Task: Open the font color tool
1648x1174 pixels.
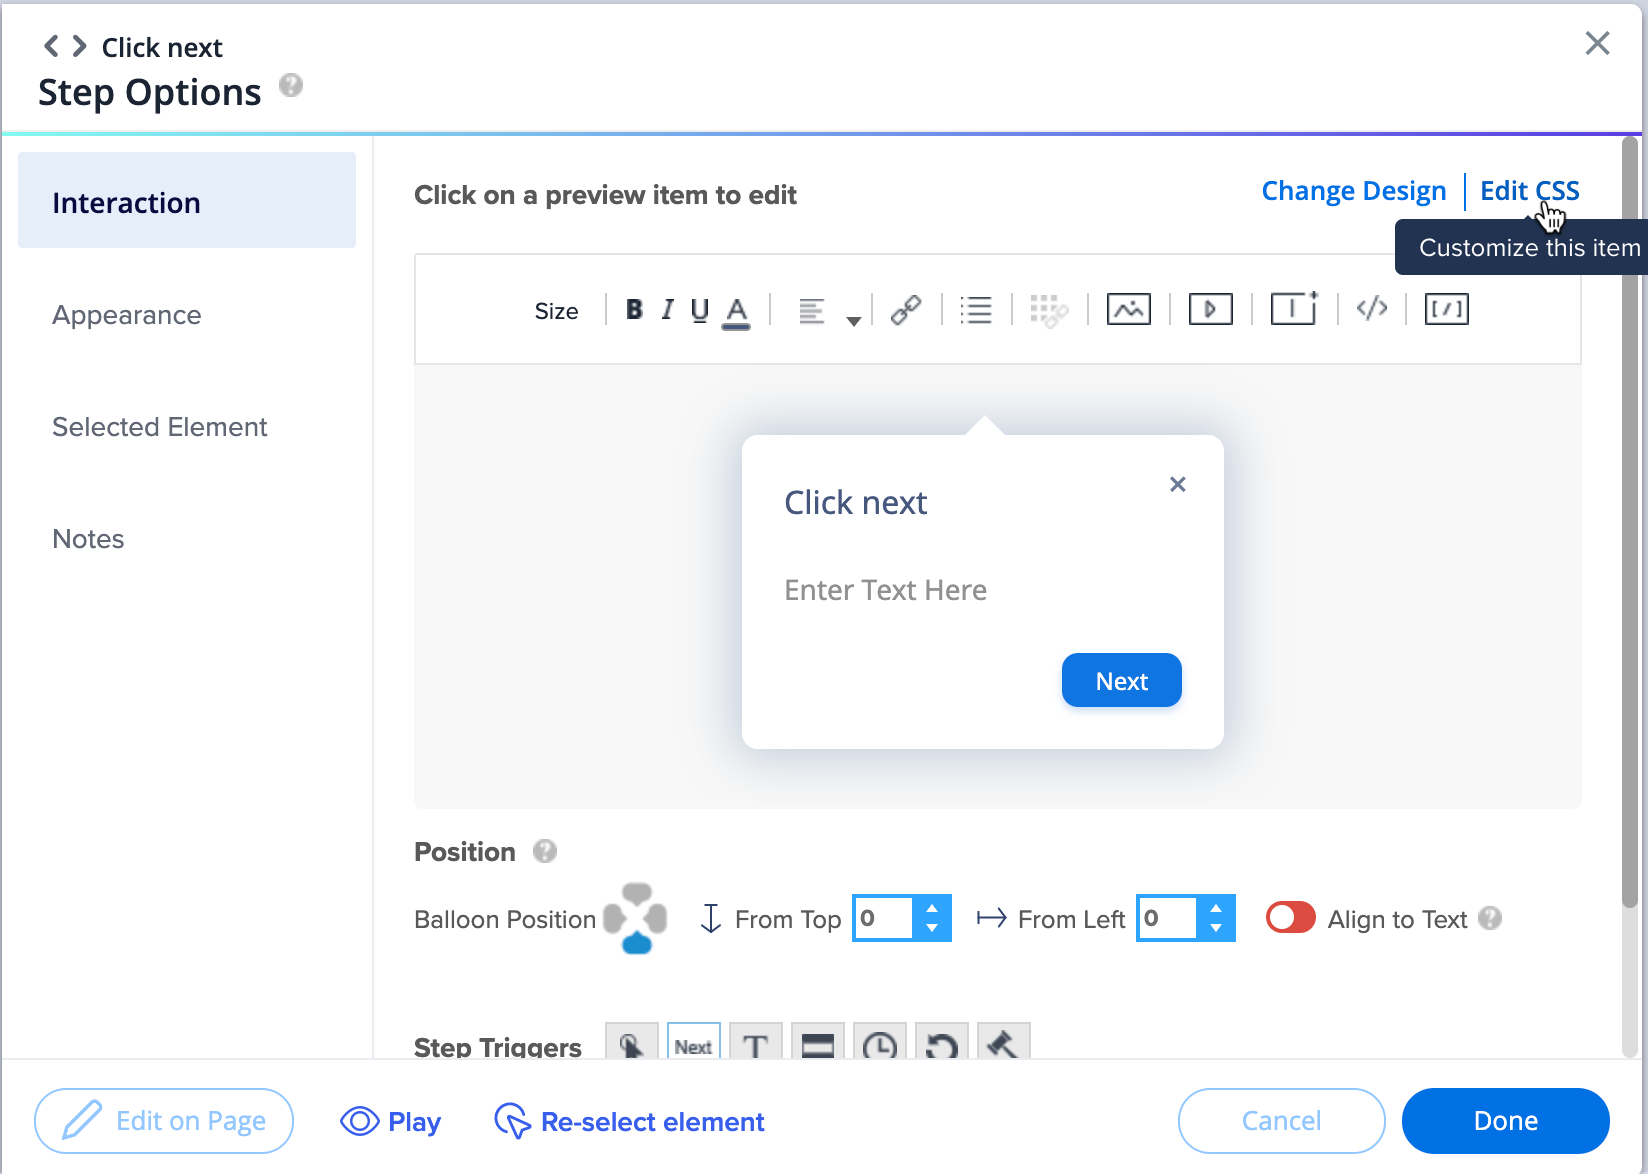Action: [736, 312]
